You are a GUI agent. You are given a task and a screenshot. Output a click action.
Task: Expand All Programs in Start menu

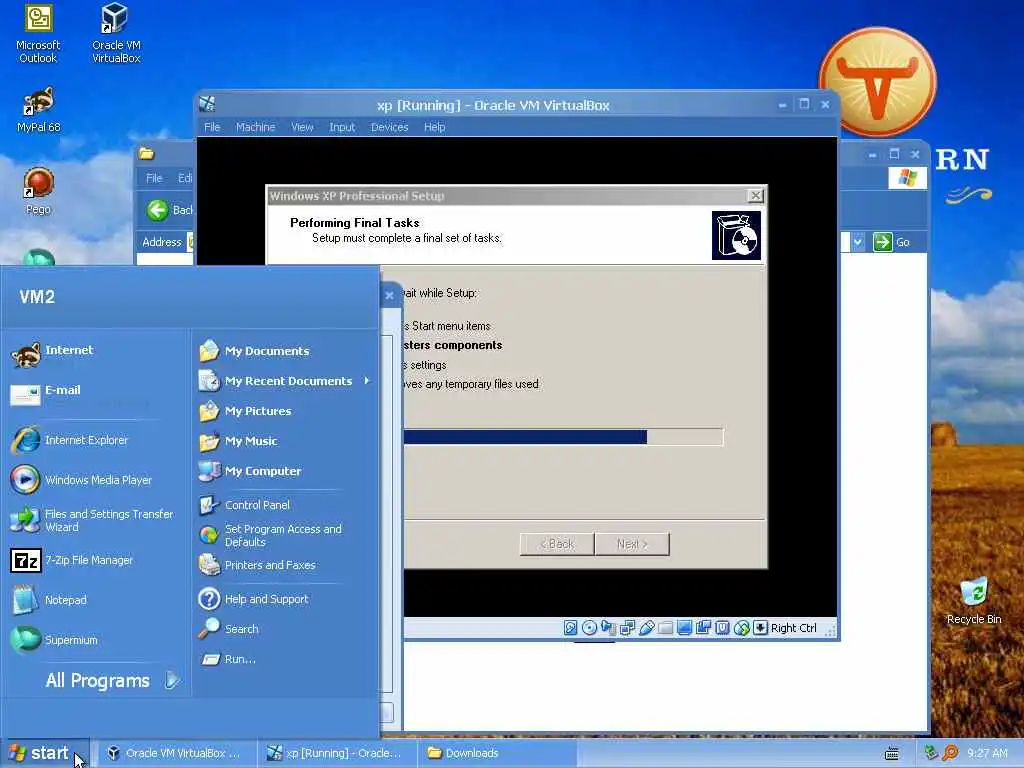[112, 680]
